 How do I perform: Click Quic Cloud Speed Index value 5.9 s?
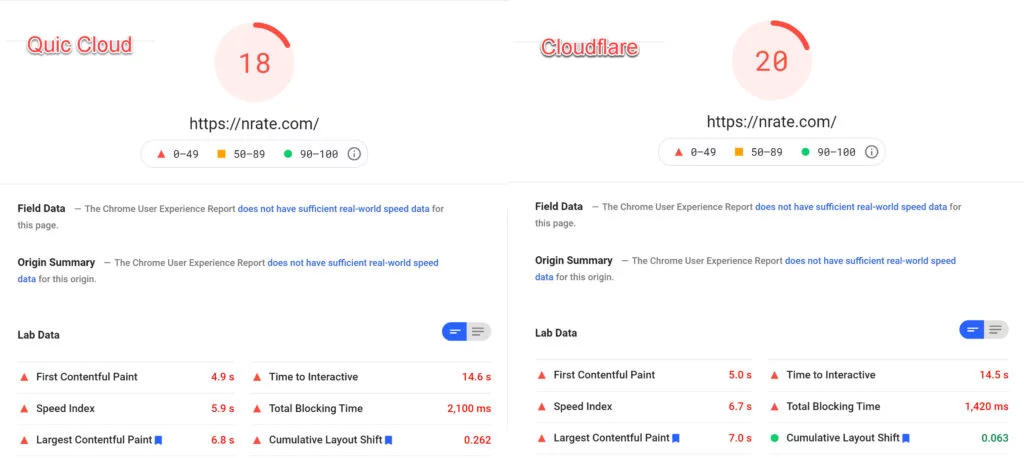(223, 408)
